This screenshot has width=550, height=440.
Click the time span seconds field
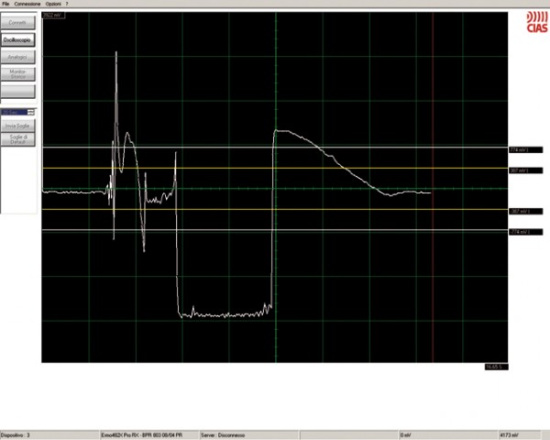[14, 112]
